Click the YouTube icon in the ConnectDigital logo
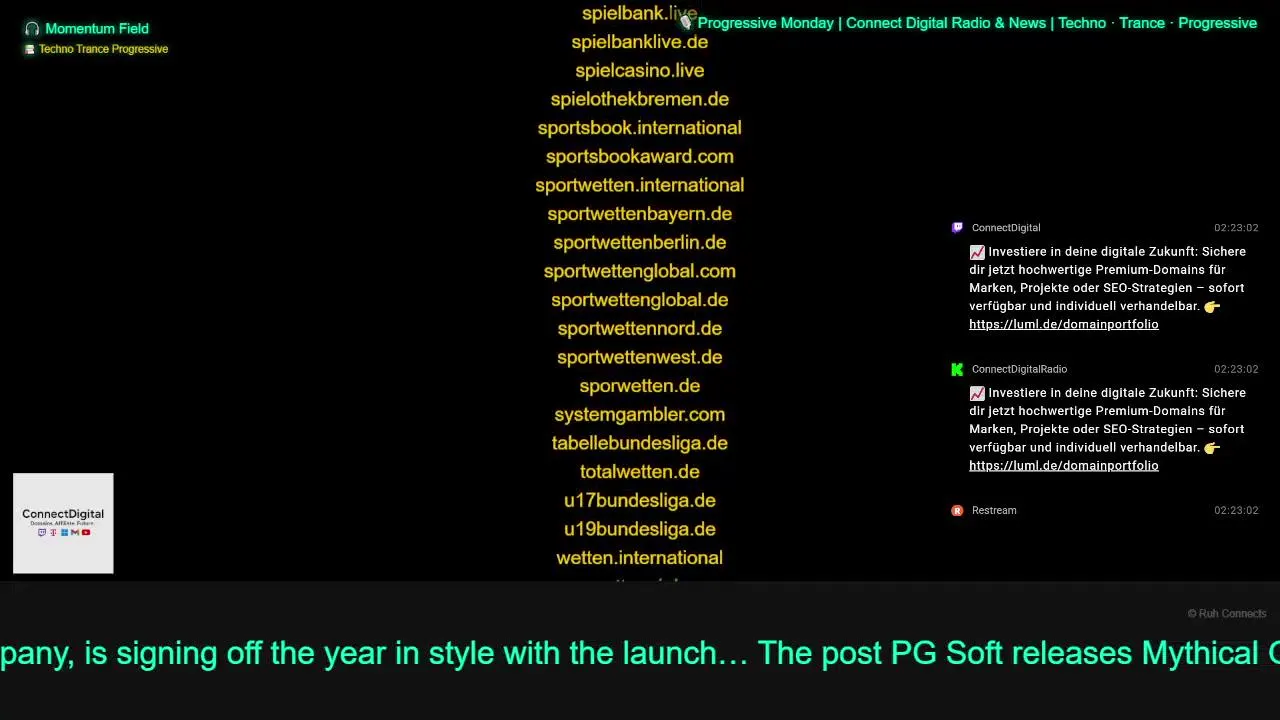The height and width of the screenshot is (720, 1280). (86, 532)
